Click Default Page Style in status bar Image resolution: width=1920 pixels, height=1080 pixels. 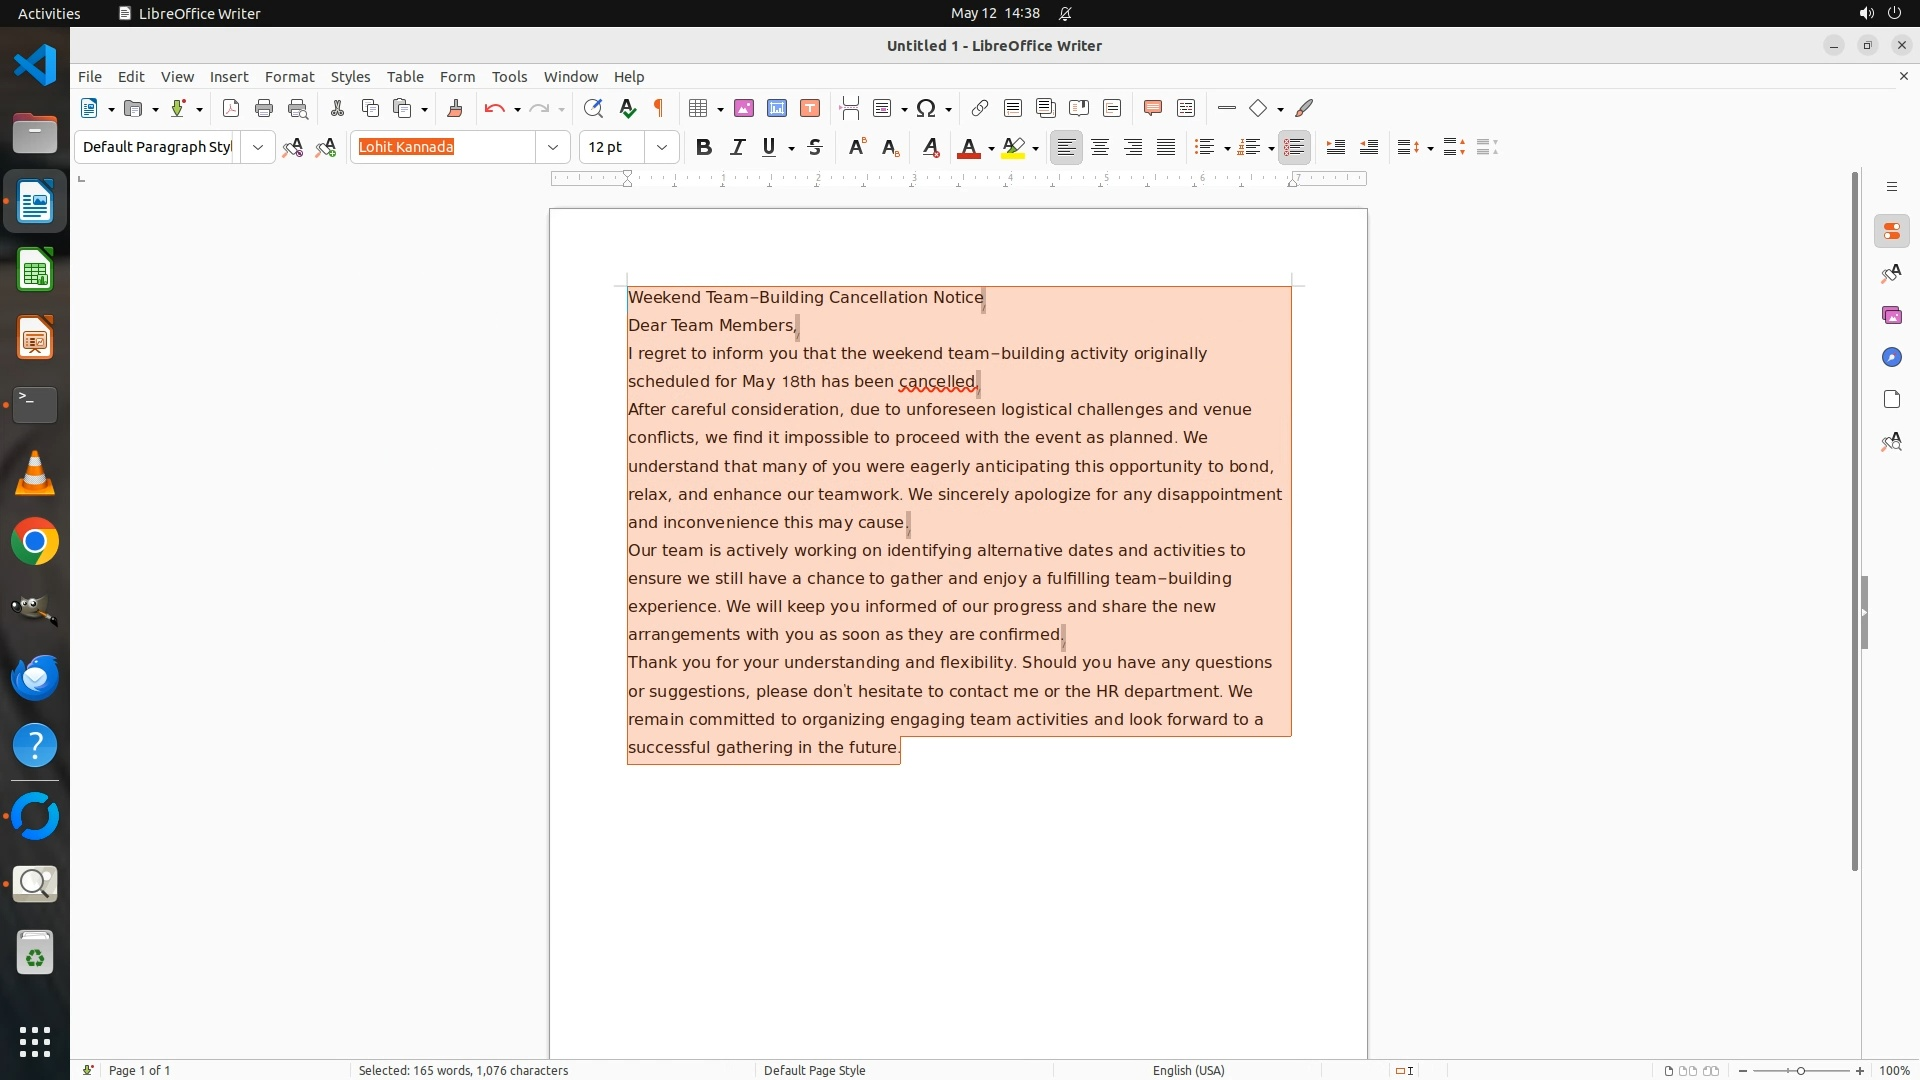point(814,1070)
